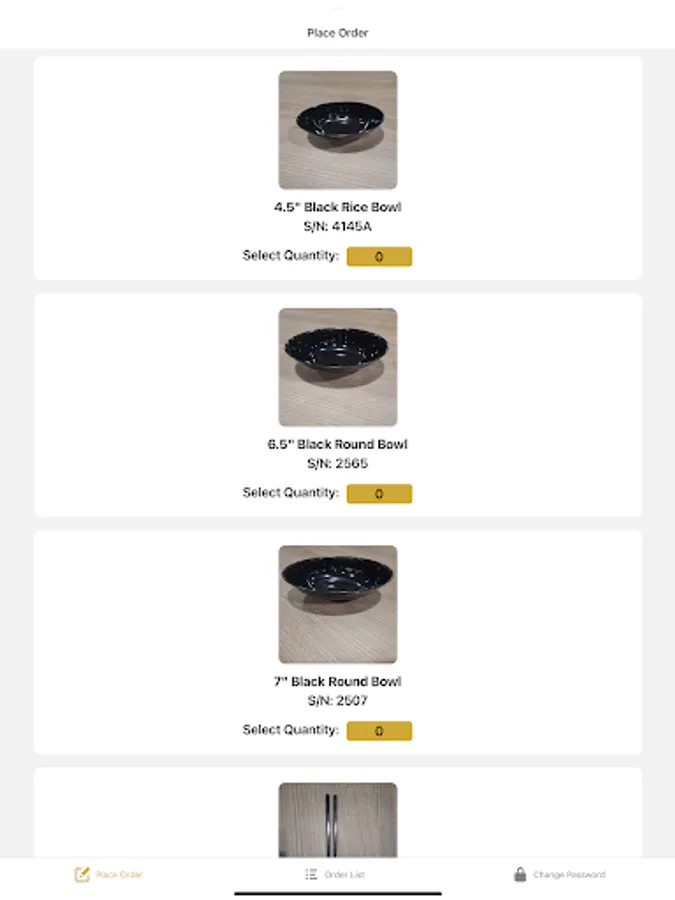Tap the Change Password lock icon
Screen dimensions: 675x900
coord(520,874)
